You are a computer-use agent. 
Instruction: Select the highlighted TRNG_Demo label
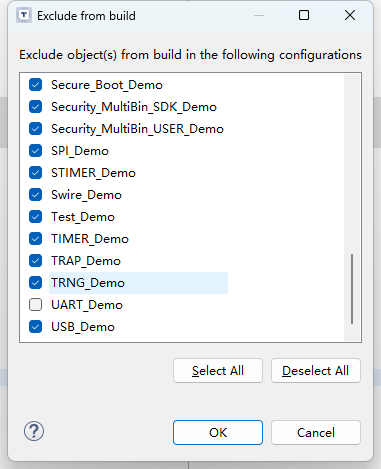point(88,283)
